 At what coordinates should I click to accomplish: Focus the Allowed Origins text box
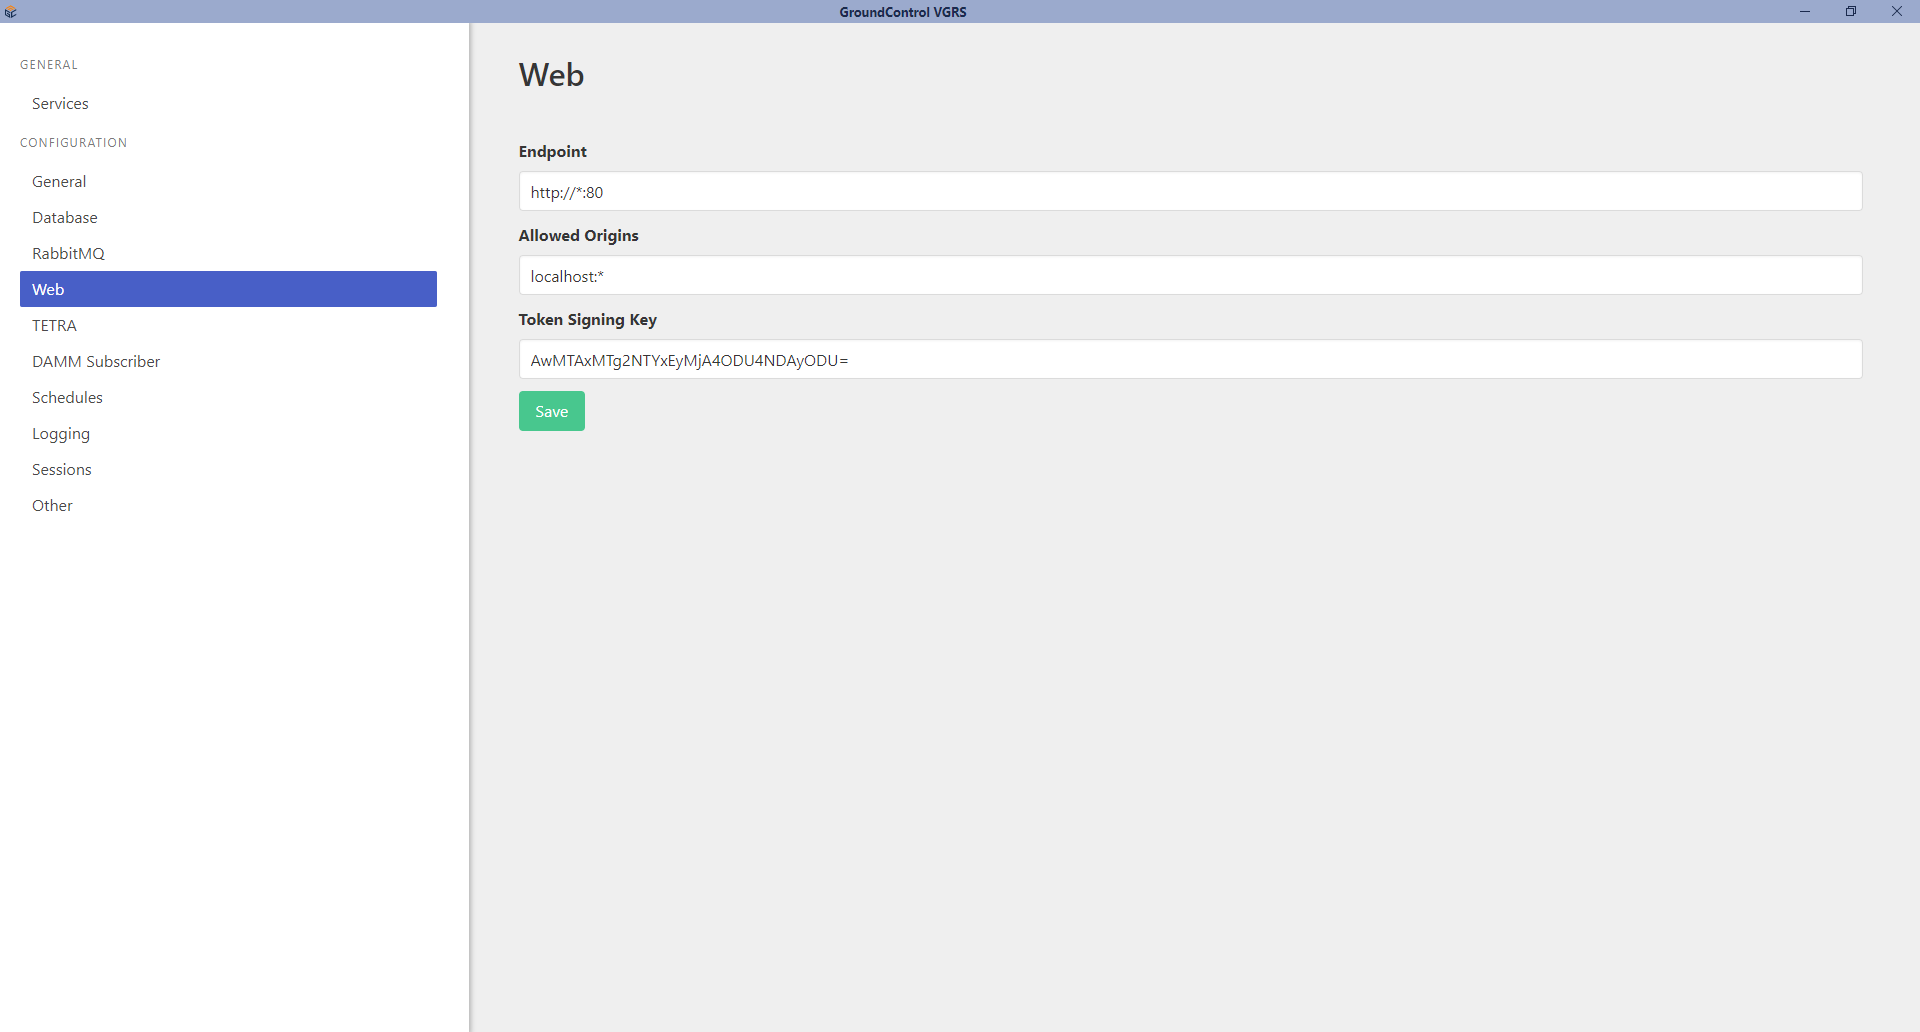coord(1190,276)
